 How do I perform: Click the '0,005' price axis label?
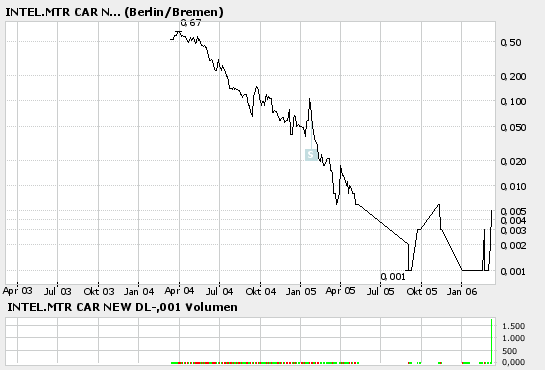pyautogui.click(x=513, y=212)
